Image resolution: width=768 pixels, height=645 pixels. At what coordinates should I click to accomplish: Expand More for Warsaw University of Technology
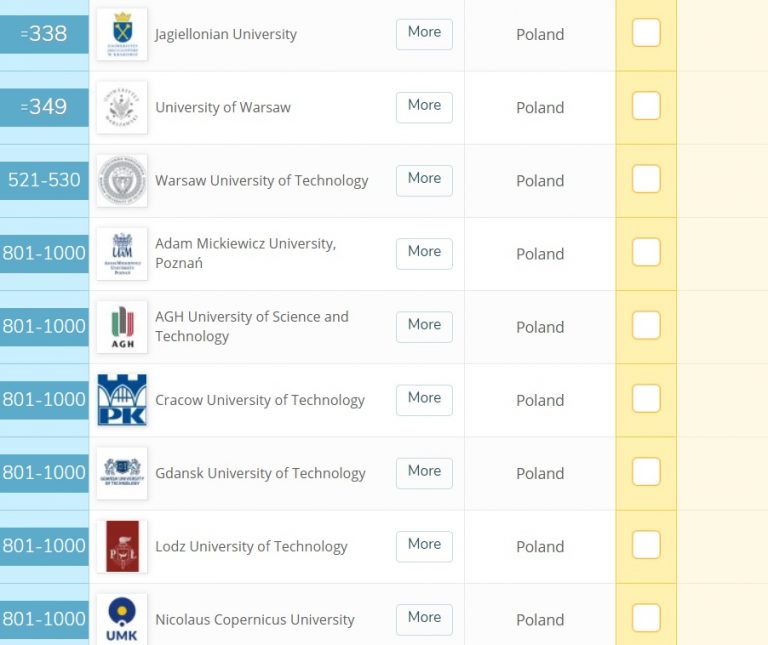coord(424,180)
